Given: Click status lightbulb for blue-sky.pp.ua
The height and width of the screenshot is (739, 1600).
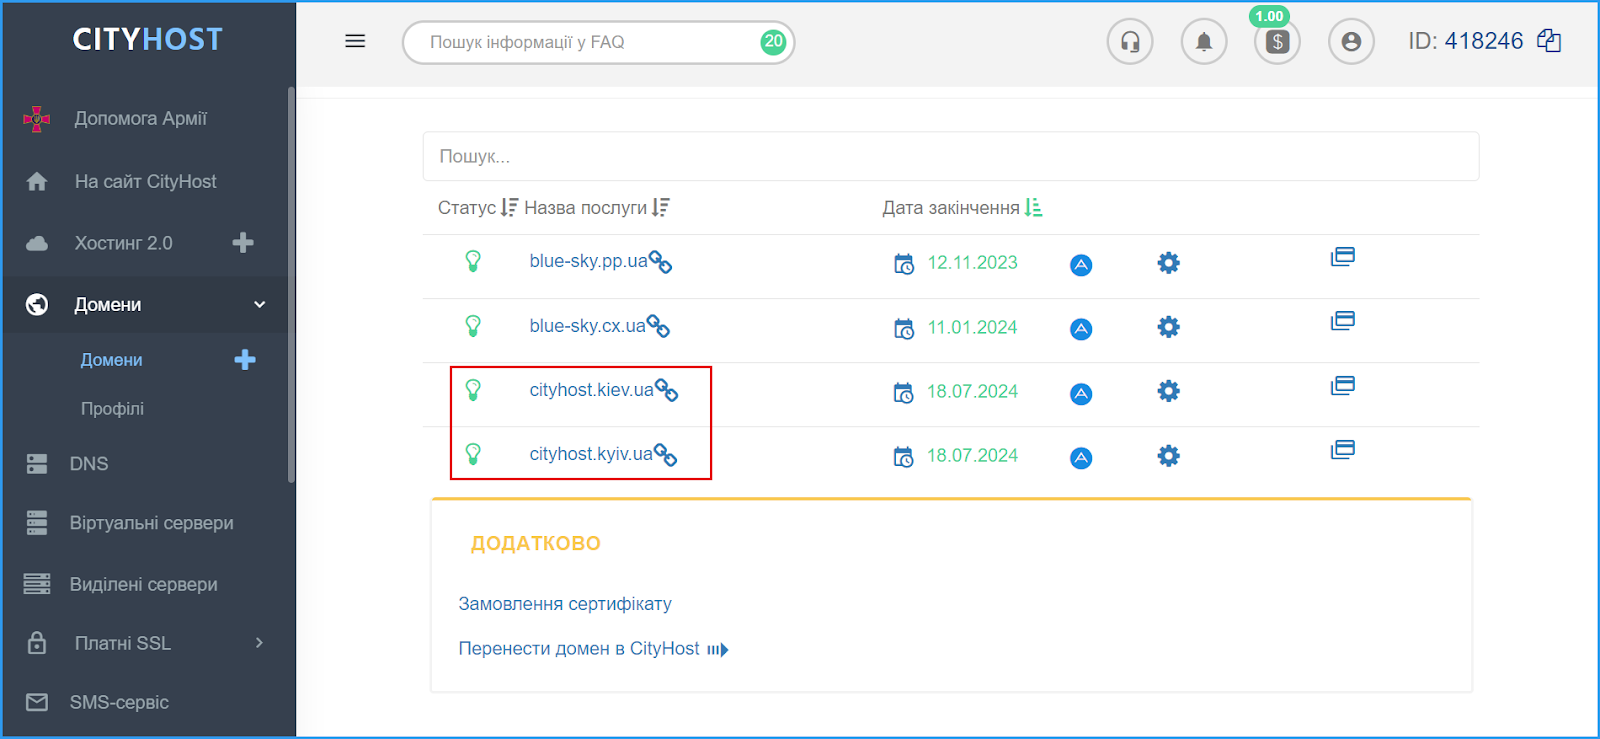Looking at the screenshot, I should pos(473,261).
